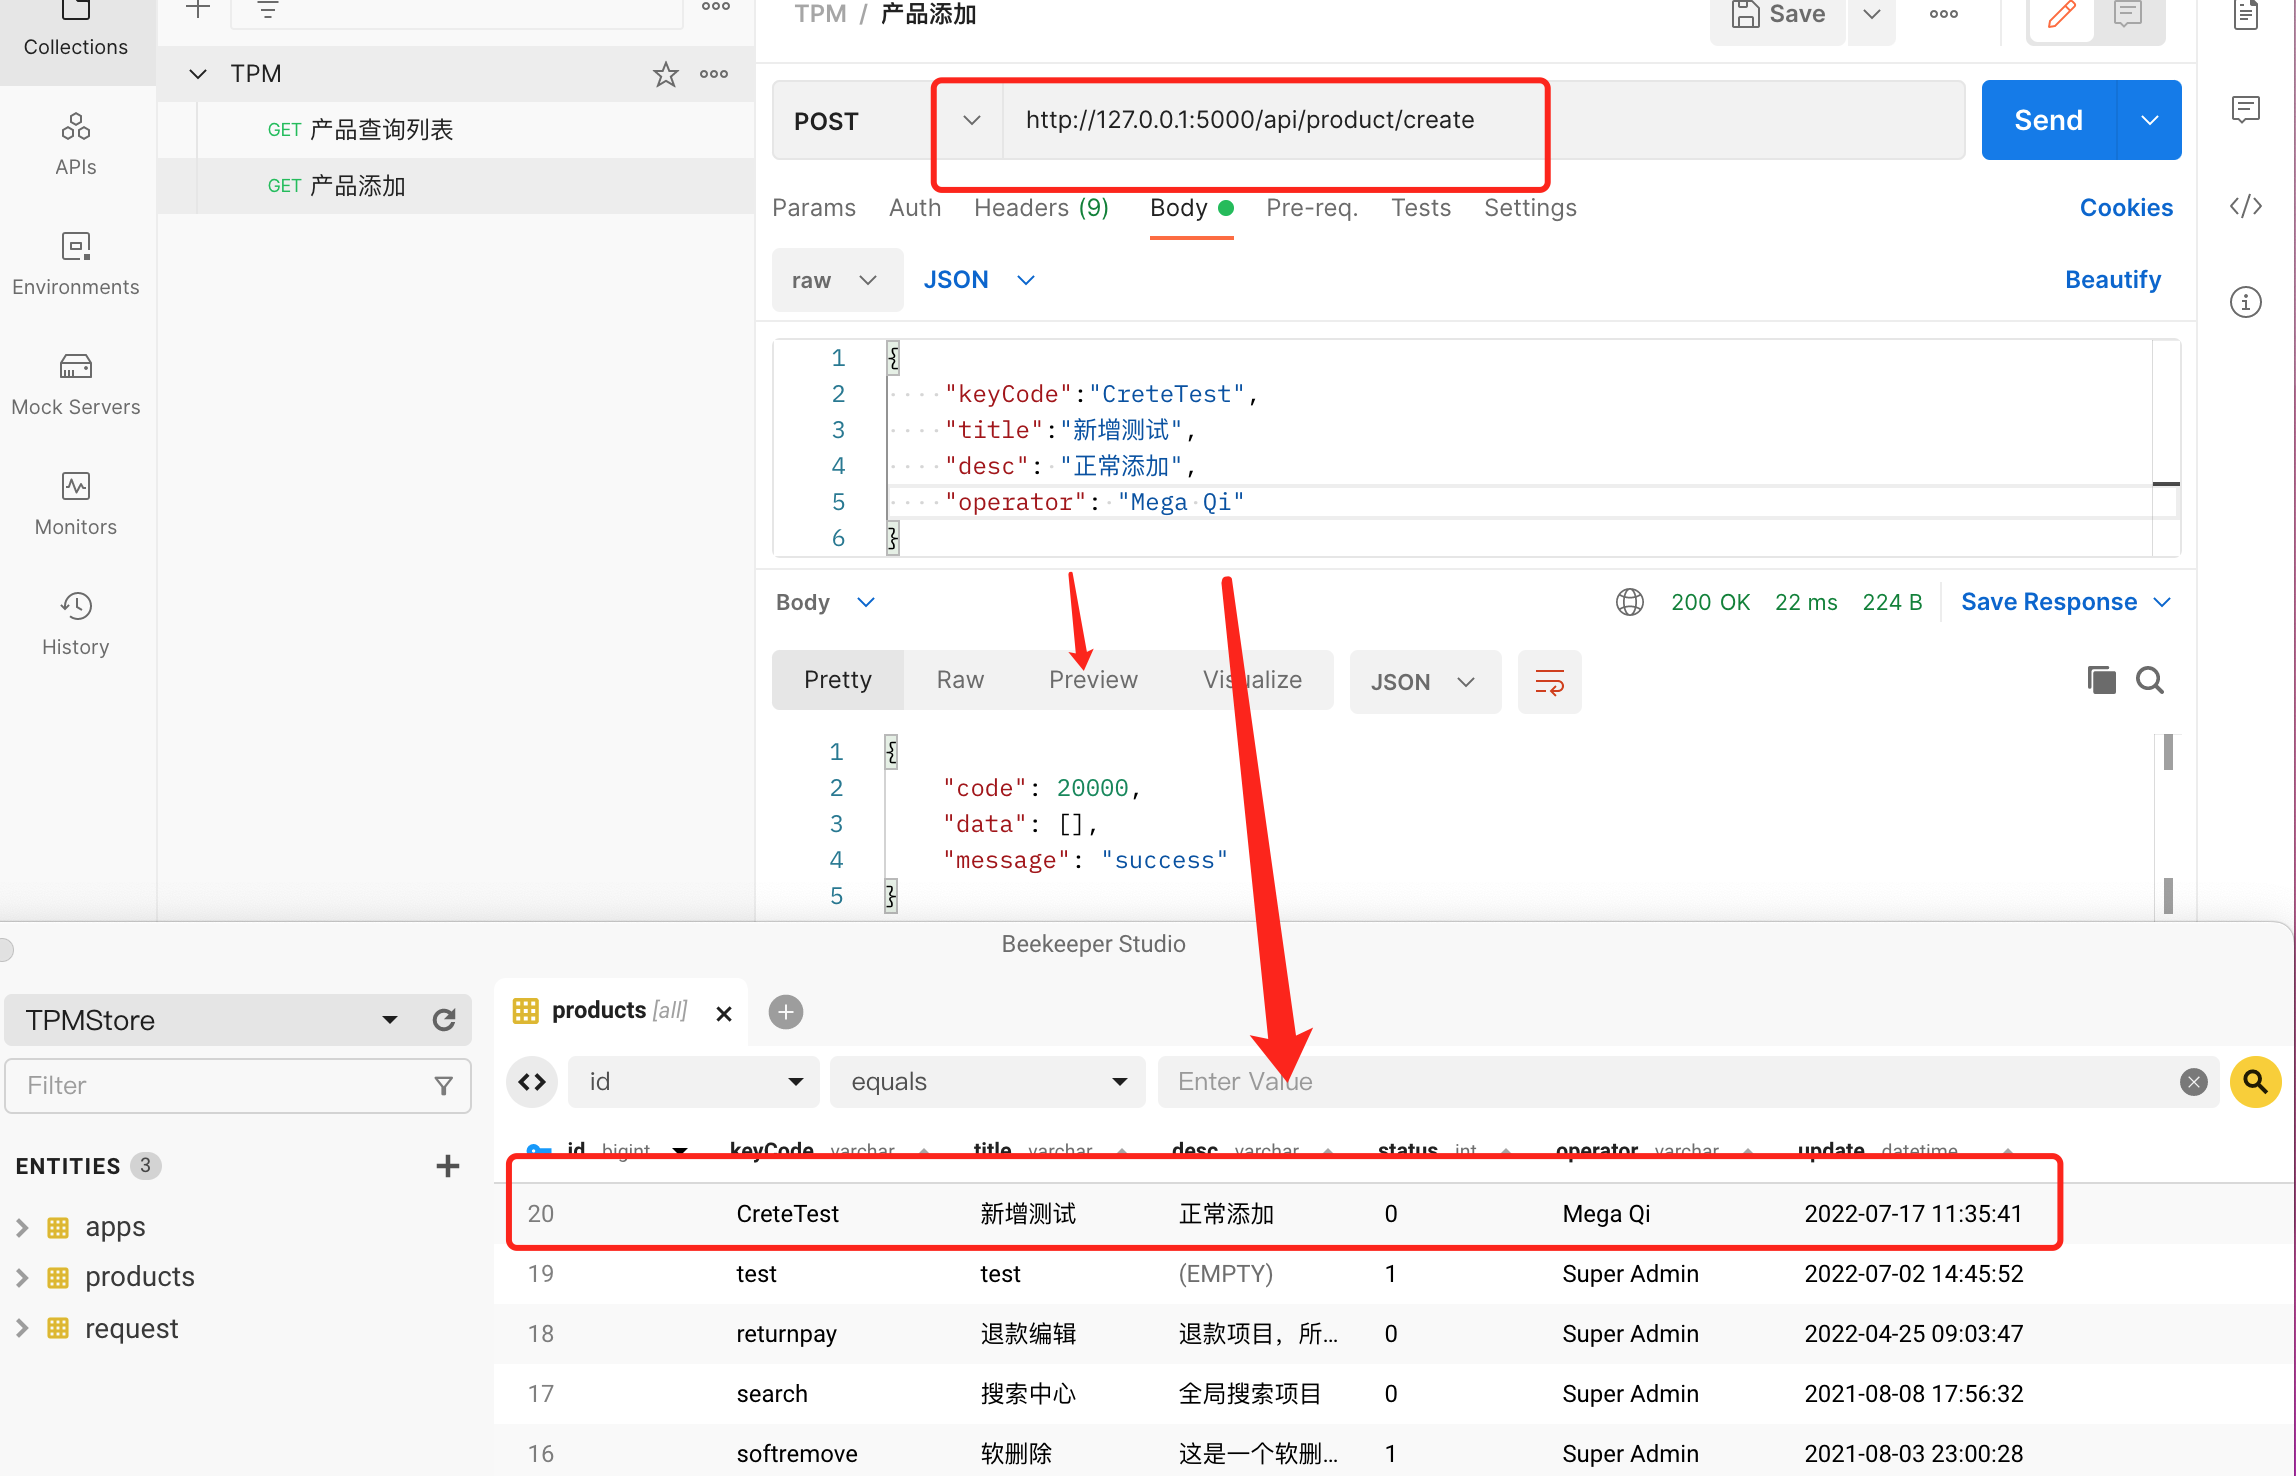This screenshot has height=1476, width=2296.
Task: Open the Mock Servers sidebar section
Action: [x=76, y=385]
